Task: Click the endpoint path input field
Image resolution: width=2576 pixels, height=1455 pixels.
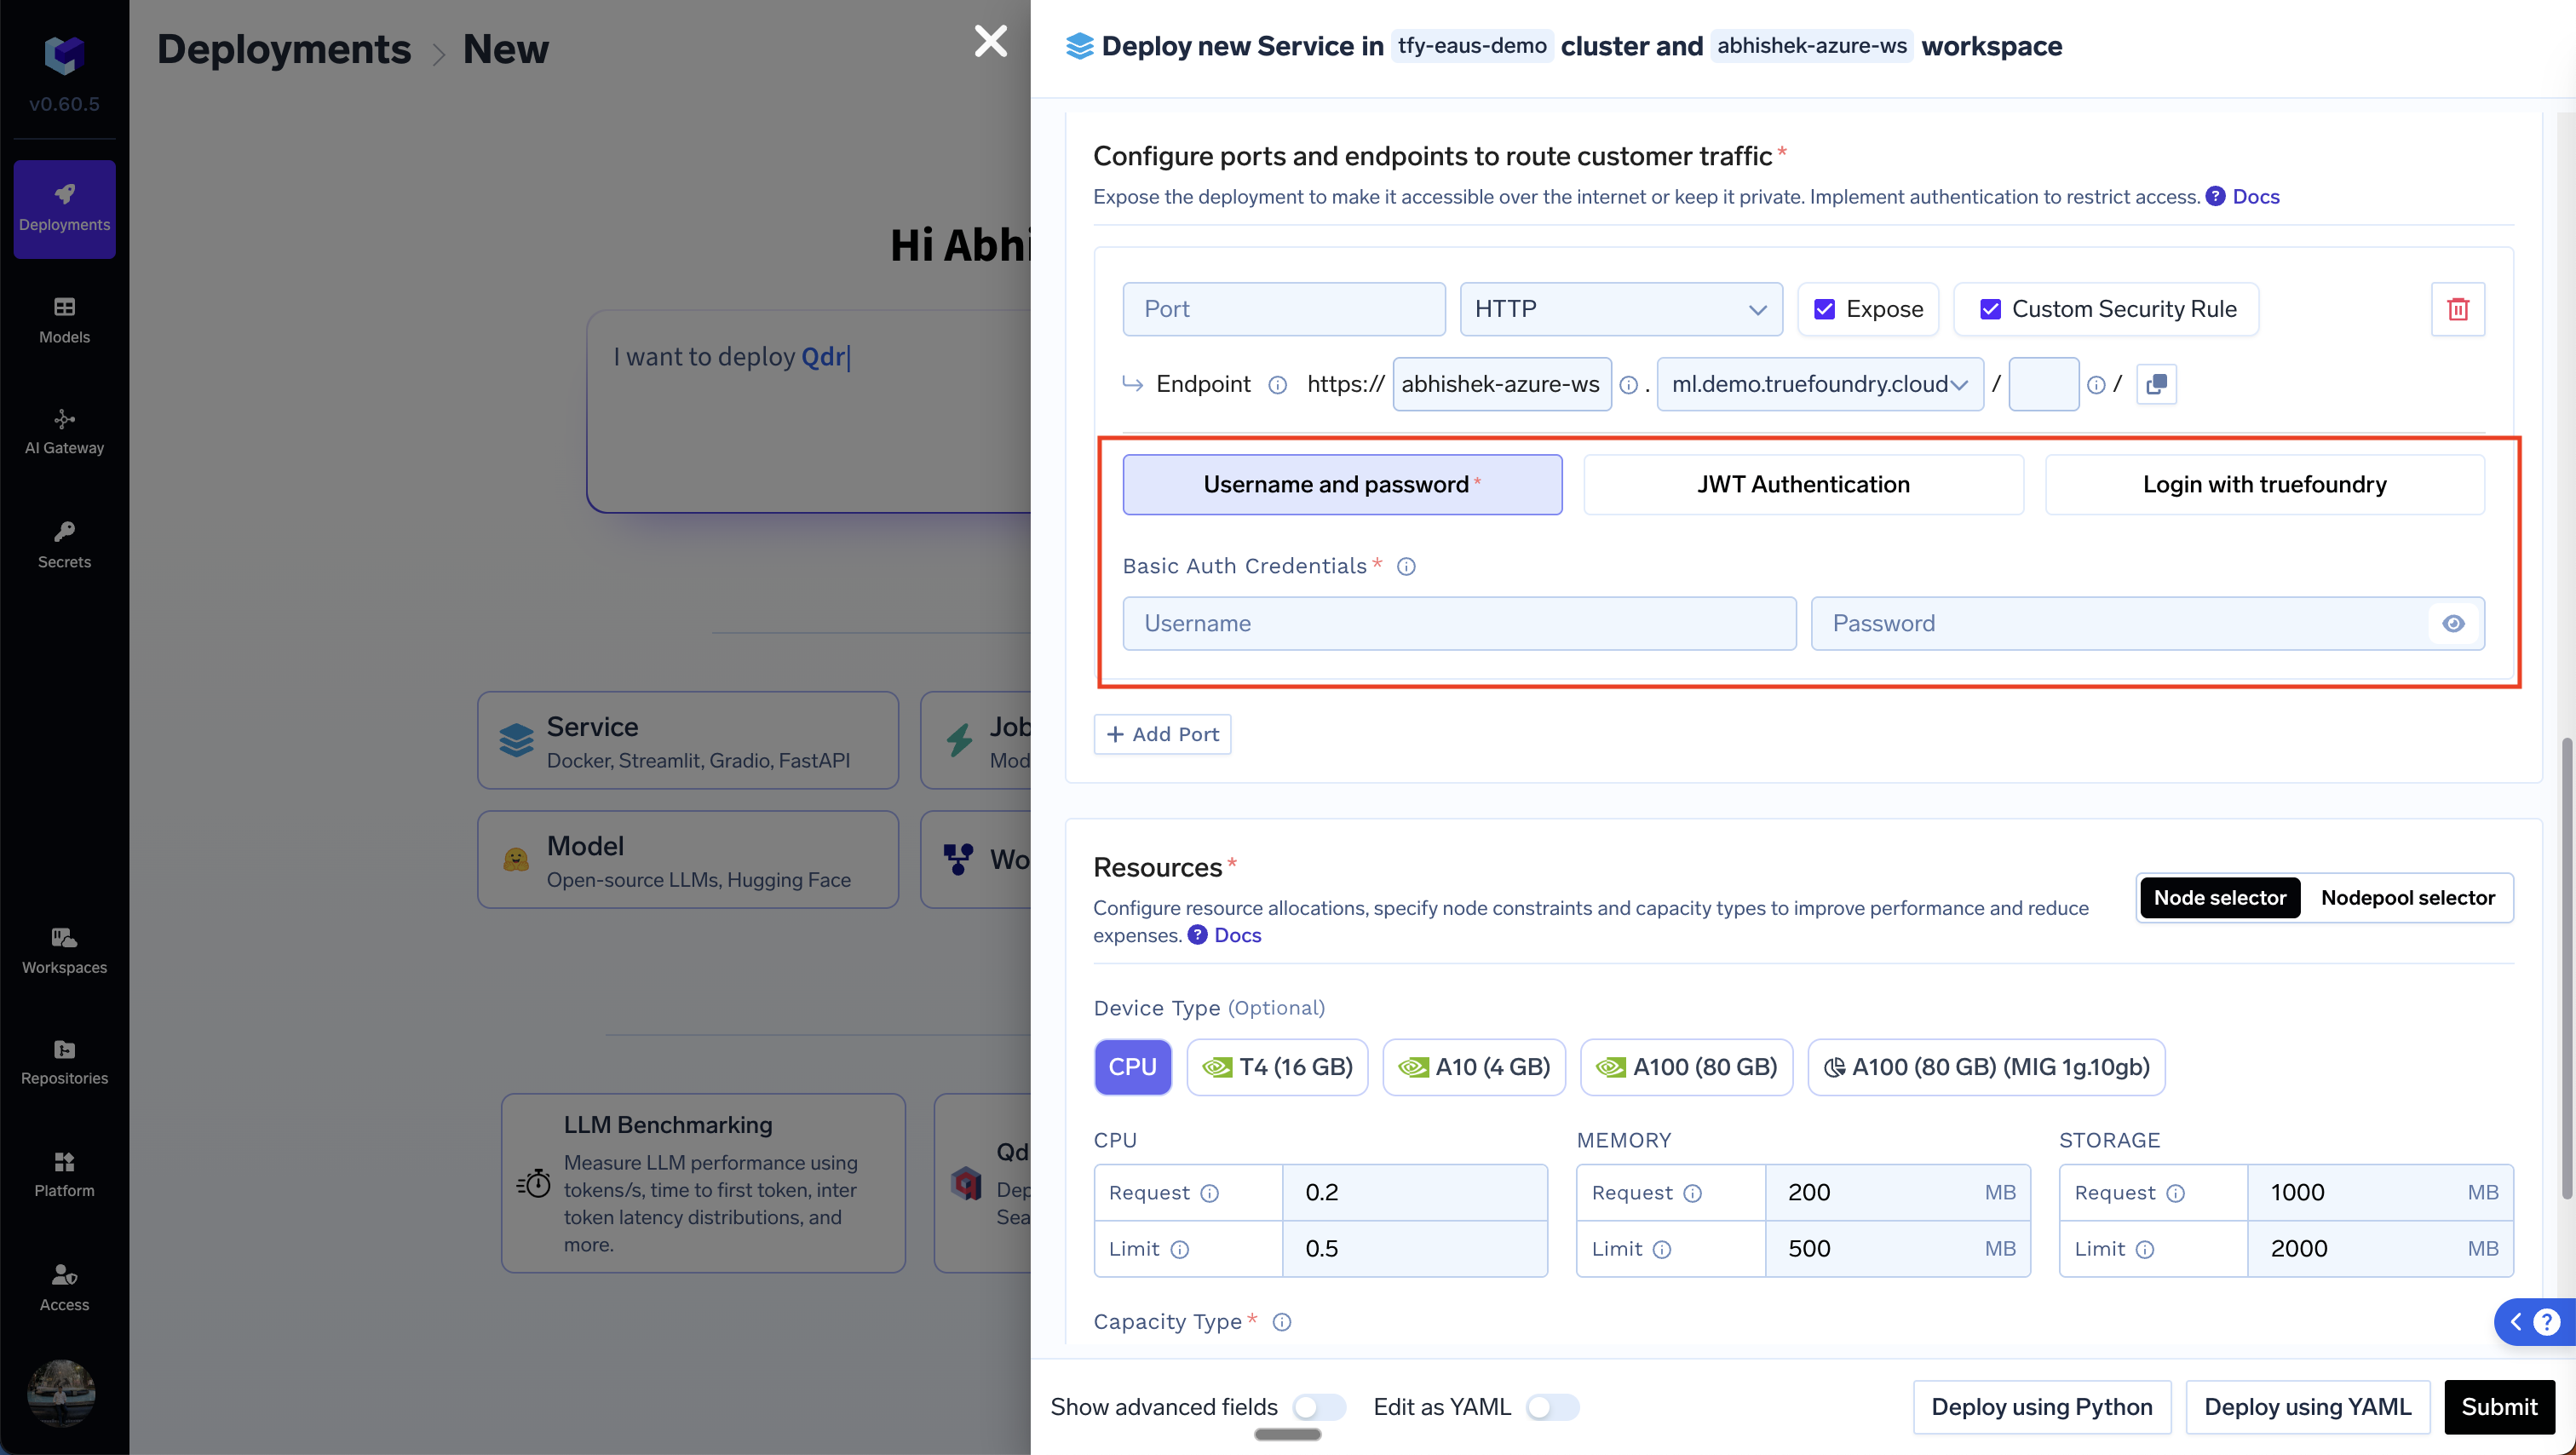Action: point(2043,384)
